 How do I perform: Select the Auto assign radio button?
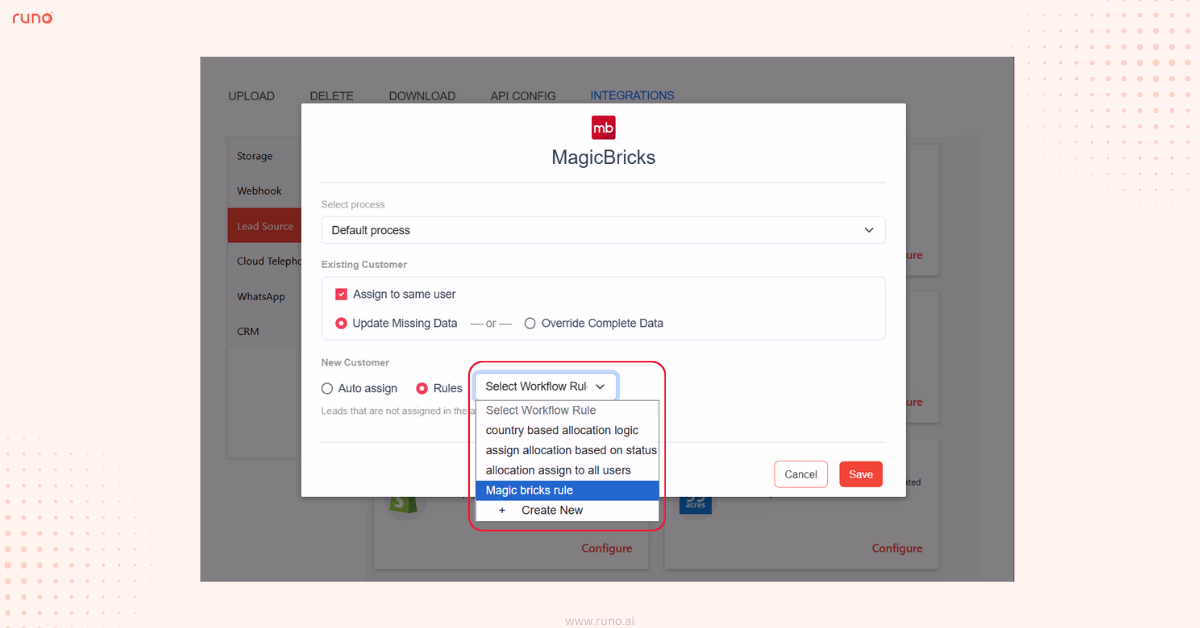coord(327,388)
